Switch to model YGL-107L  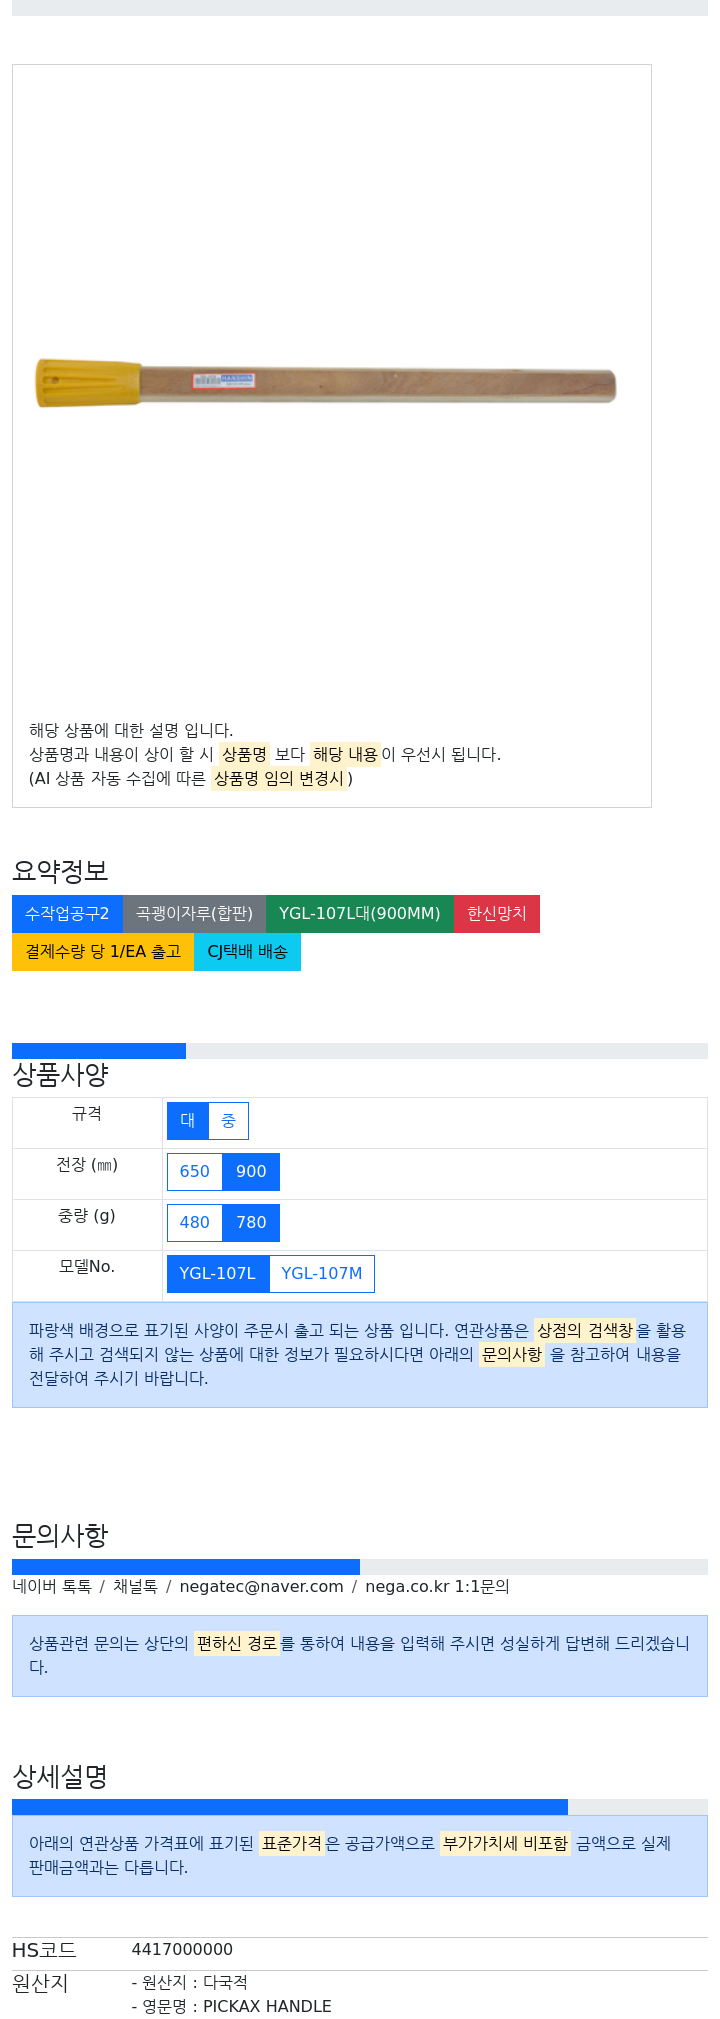(218, 1274)
